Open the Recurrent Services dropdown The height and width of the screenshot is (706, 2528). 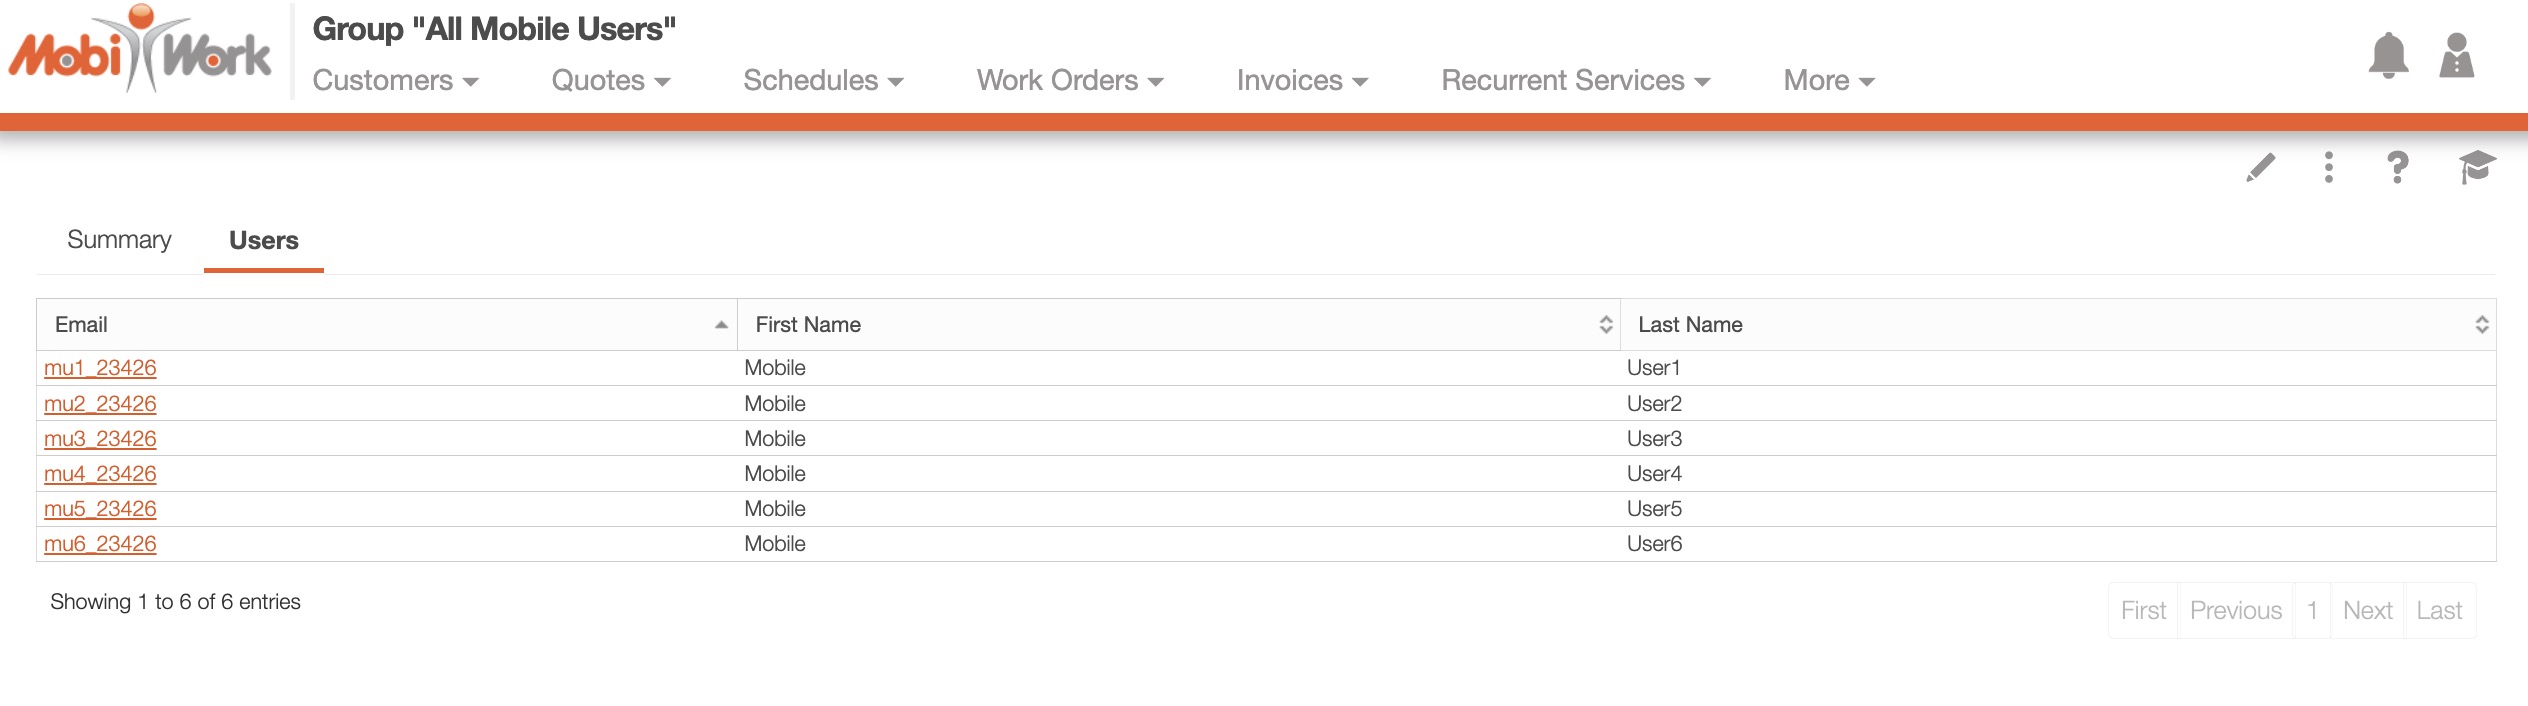pyautogui.click(x=1575, y=80)
